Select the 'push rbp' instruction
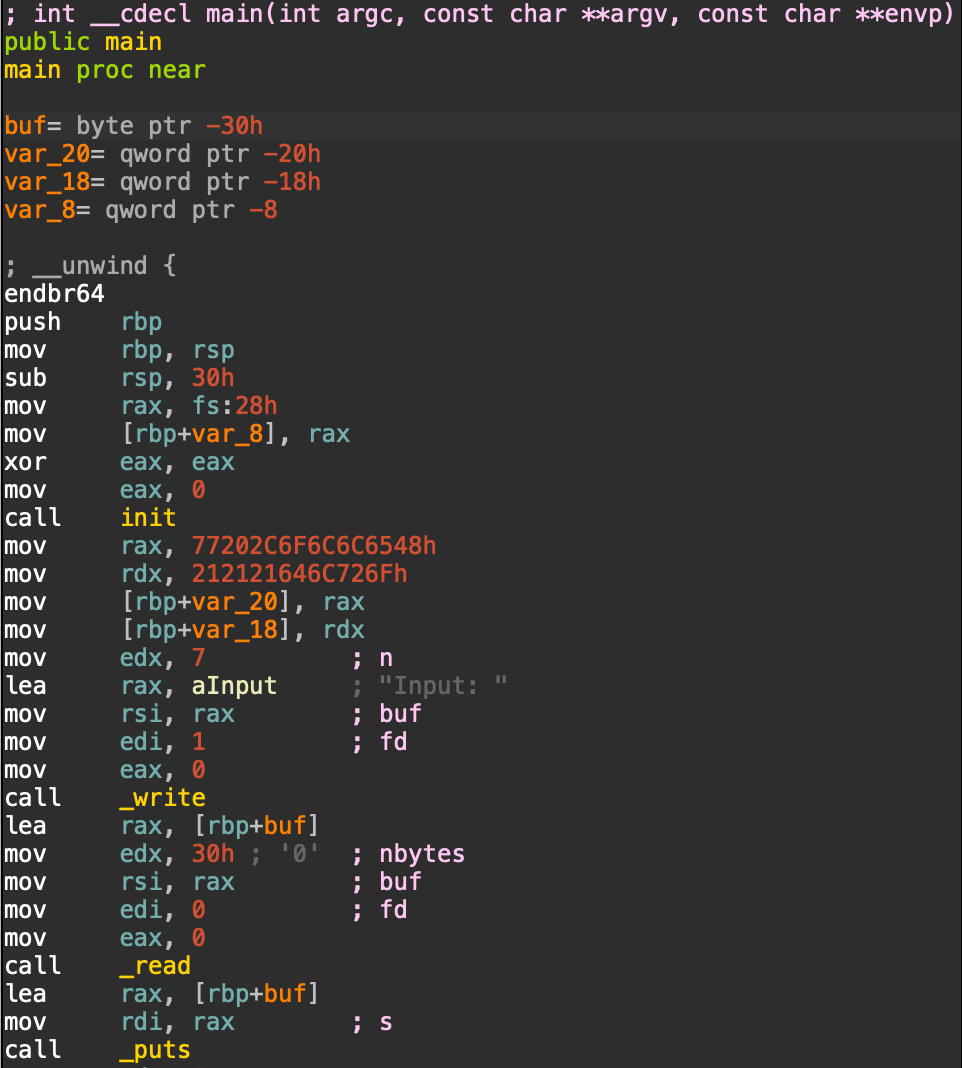962x1068 pixels. (x=83, y=321)
